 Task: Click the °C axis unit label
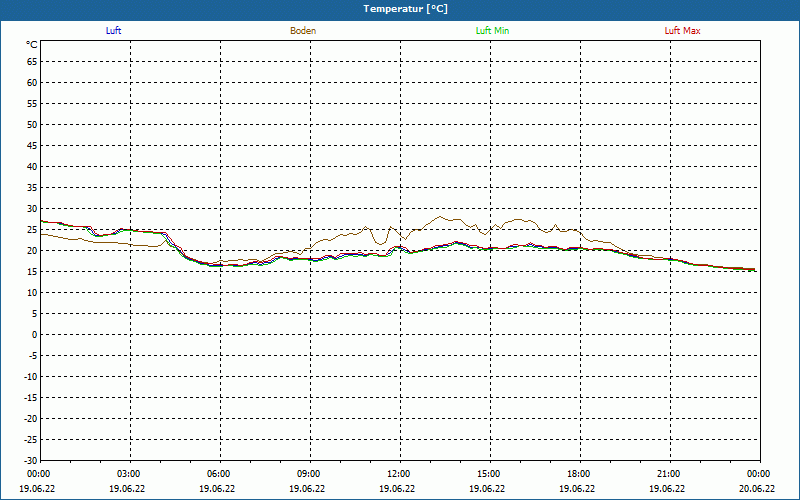[32, 45]
